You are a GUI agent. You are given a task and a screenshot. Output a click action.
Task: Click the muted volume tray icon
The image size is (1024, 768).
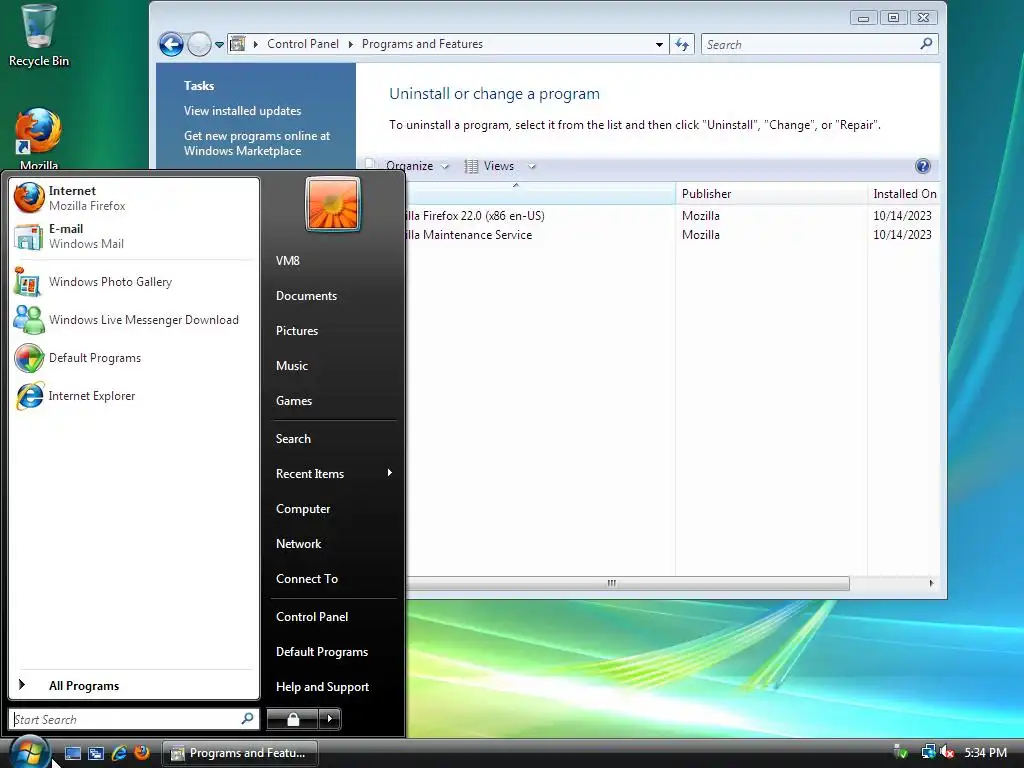(947, 752)
